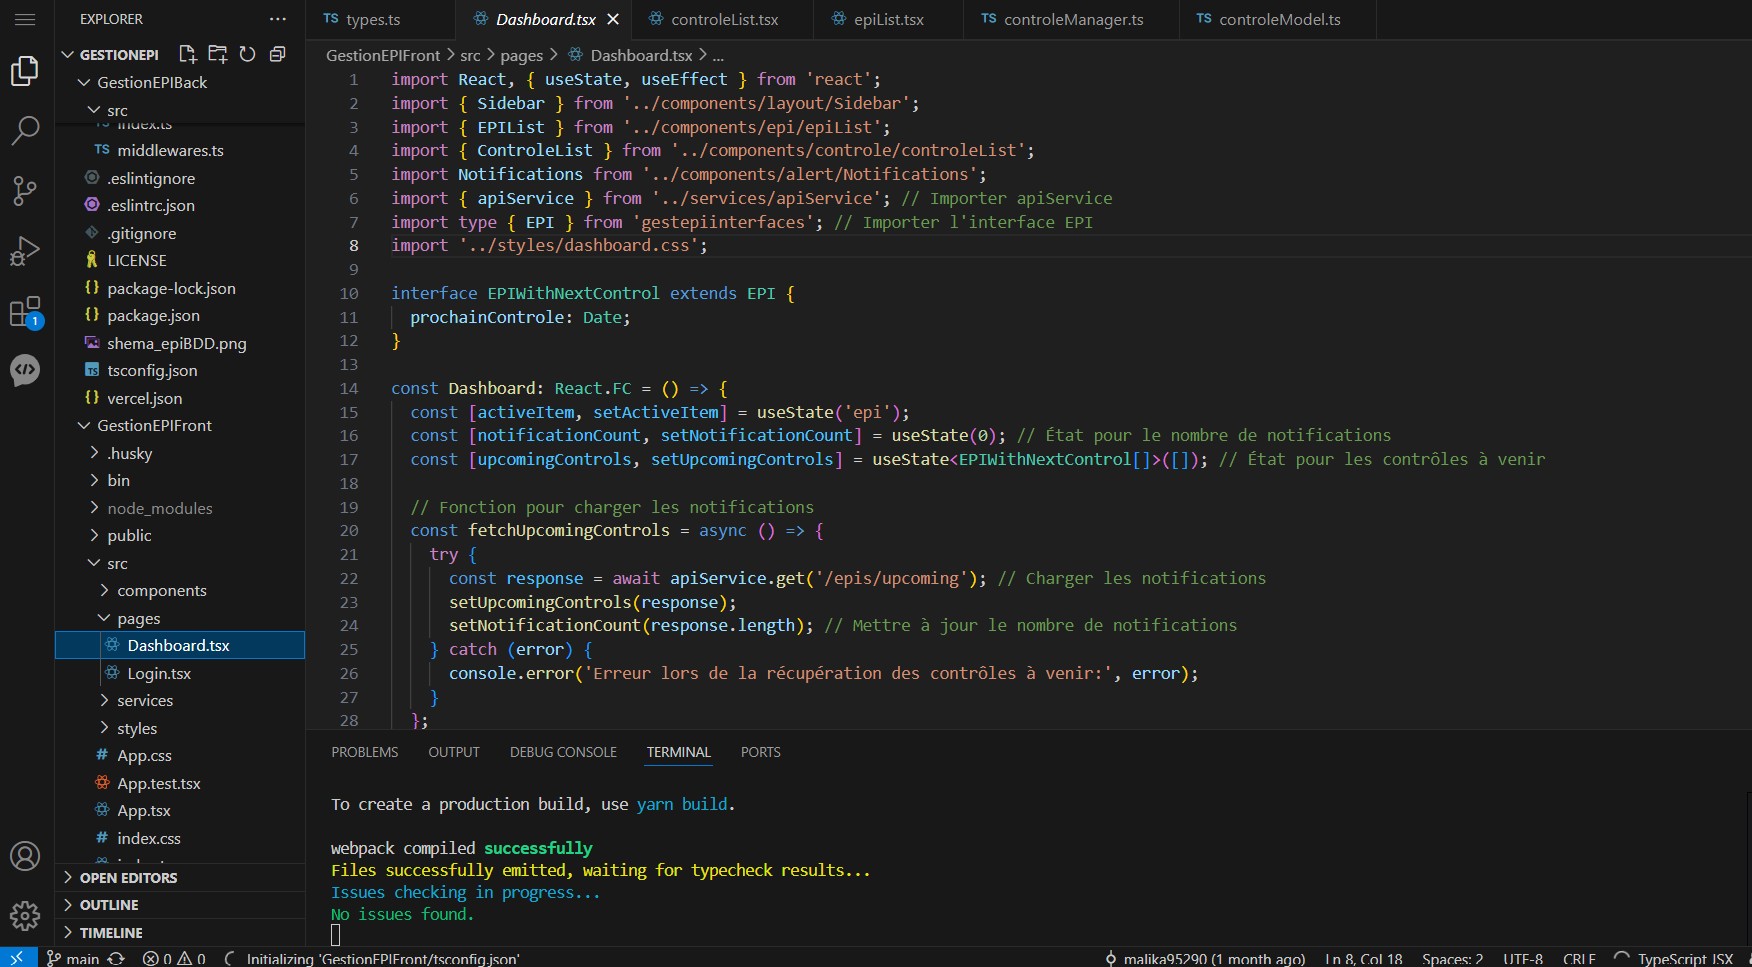Change CRLF end of line sequence
This screenshot has width=1752, height=967.
click(x=1579, y=958)
